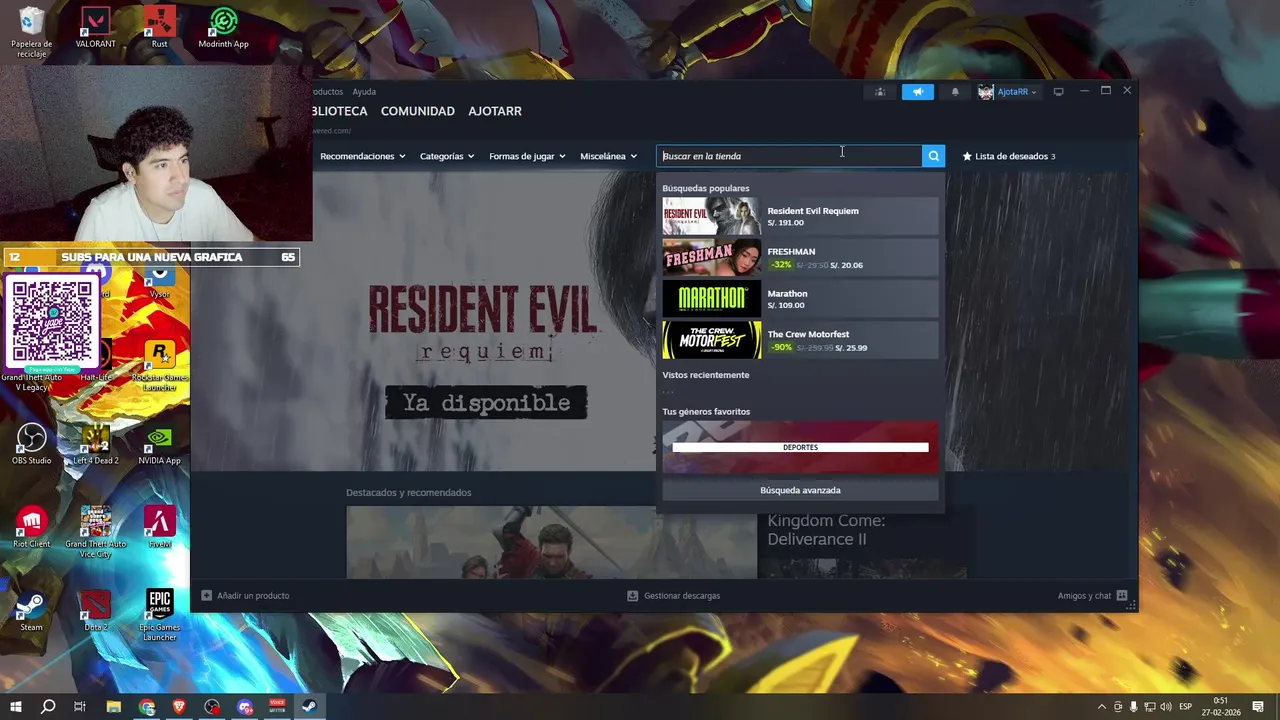Click Gestionar descargas label
This screenshot has height=720, width=1280.
pyautogui.click(x=682, y=595)
